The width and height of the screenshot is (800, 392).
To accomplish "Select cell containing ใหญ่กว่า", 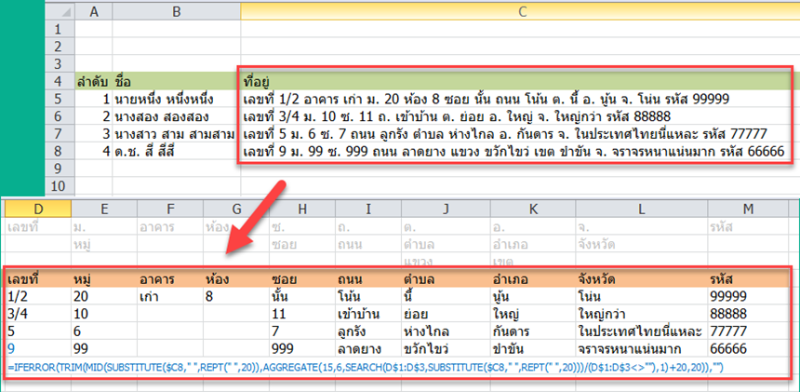I will pos(641,313).
